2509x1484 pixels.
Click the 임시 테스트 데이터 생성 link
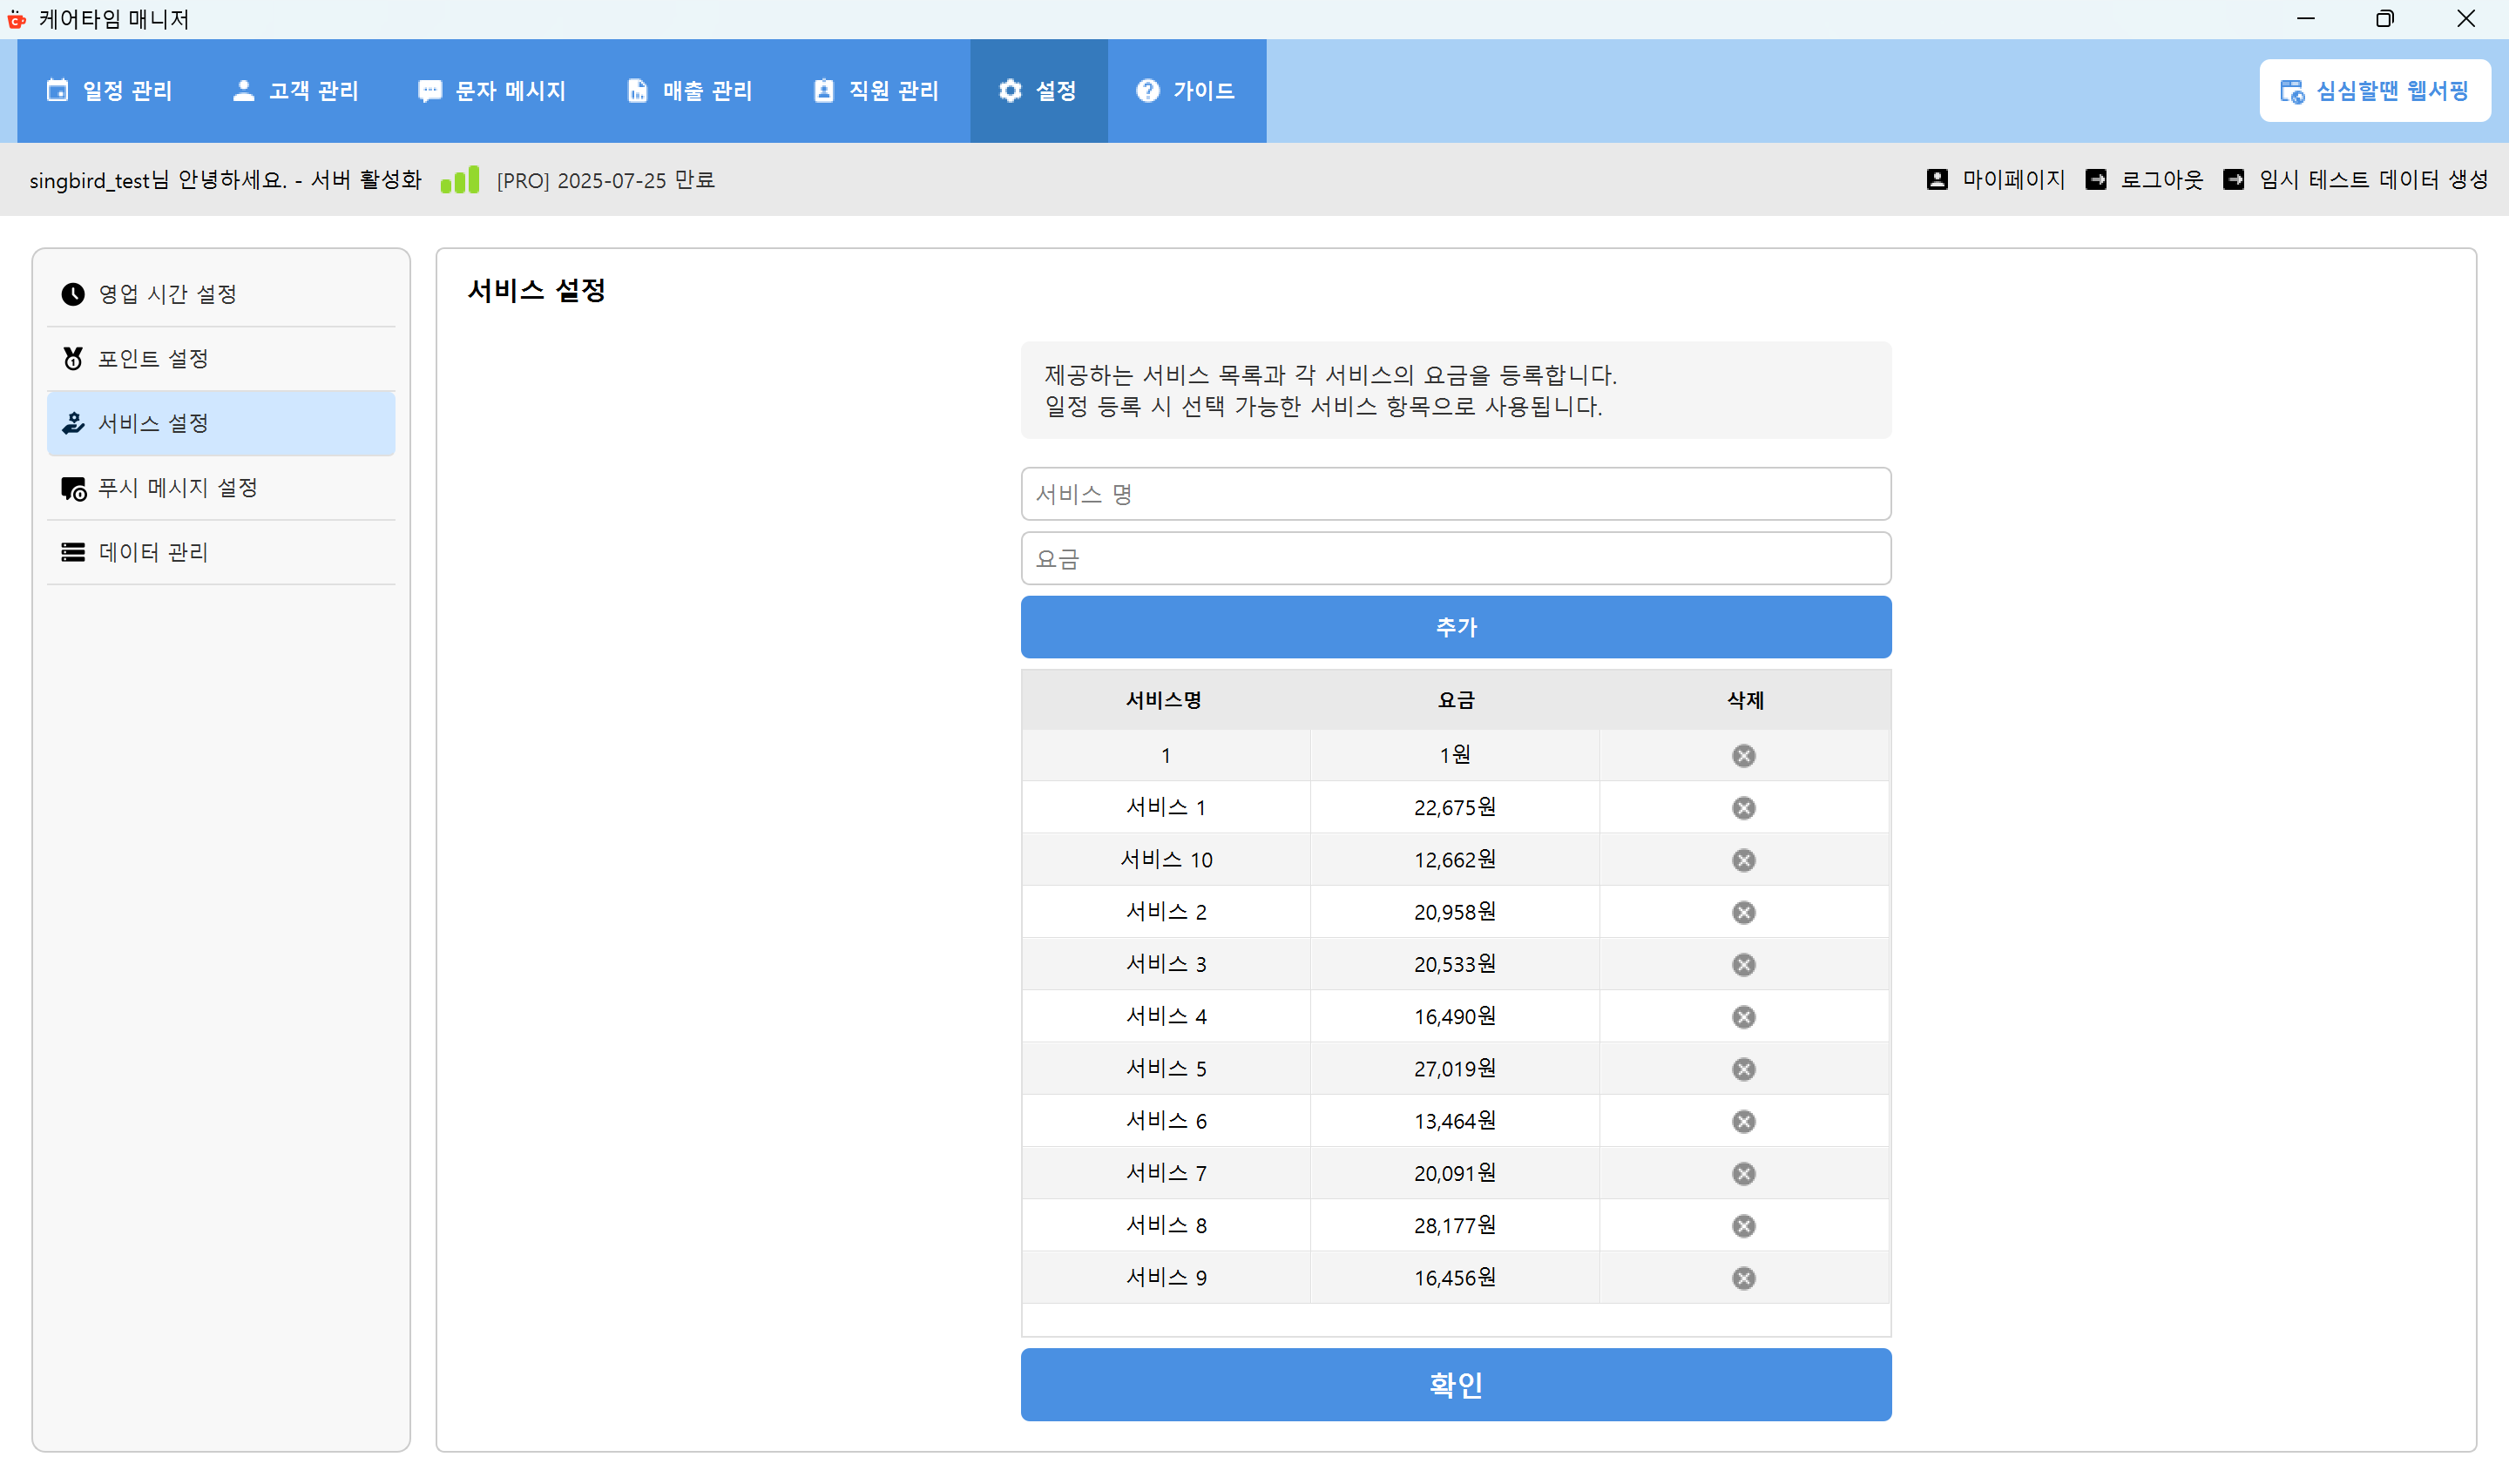coord(2372,179)
